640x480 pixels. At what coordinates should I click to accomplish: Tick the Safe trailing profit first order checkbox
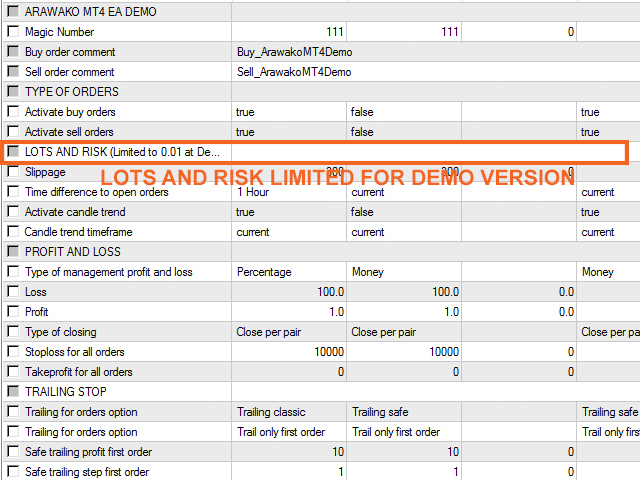[13, 451]
